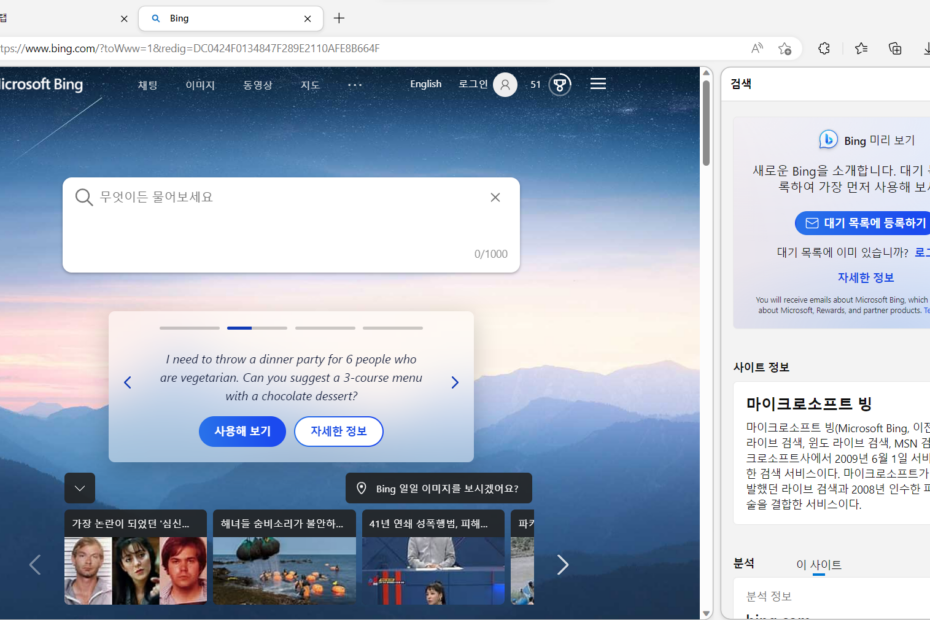Screen dimensions: 930x620
Task: Select the first carousel progress bar
Action: pyautogui.click(x=189, y=328)
